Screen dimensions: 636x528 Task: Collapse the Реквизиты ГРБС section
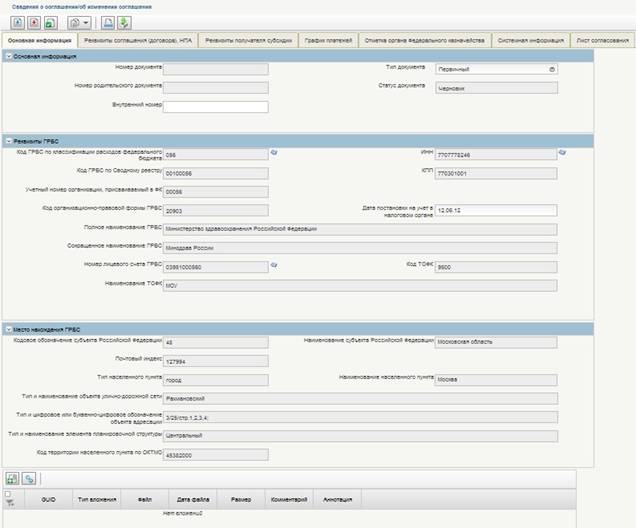(9, 140)
